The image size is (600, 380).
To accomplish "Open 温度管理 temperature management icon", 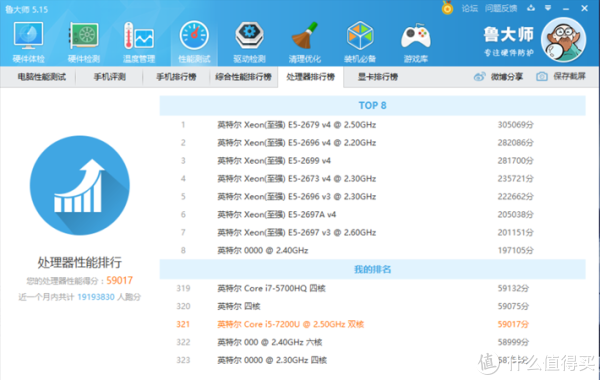I will (139, 42).
